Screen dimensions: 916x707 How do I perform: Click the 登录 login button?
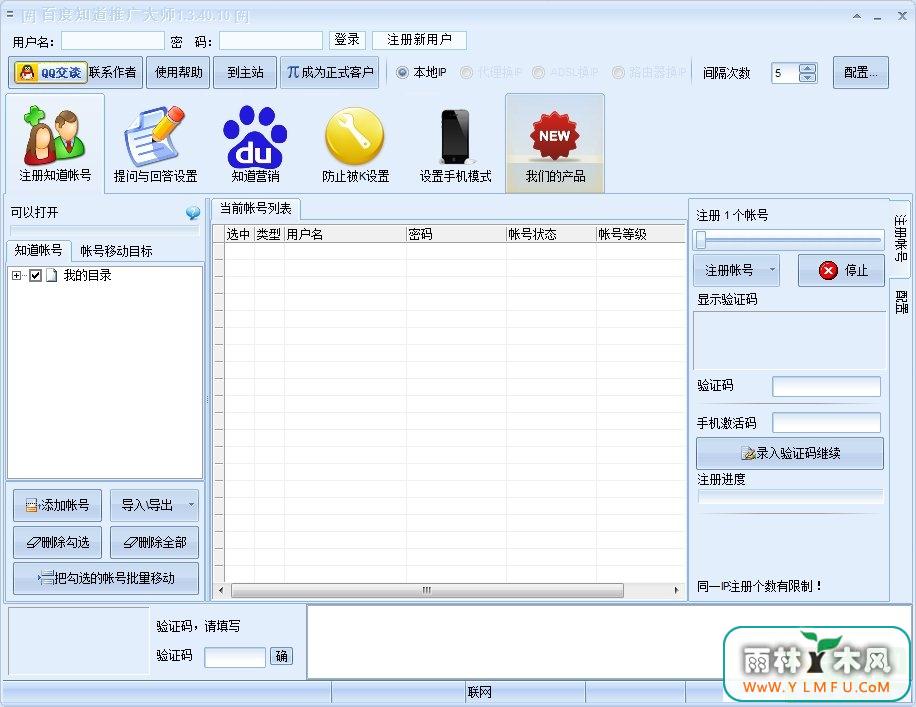(347, 40)
